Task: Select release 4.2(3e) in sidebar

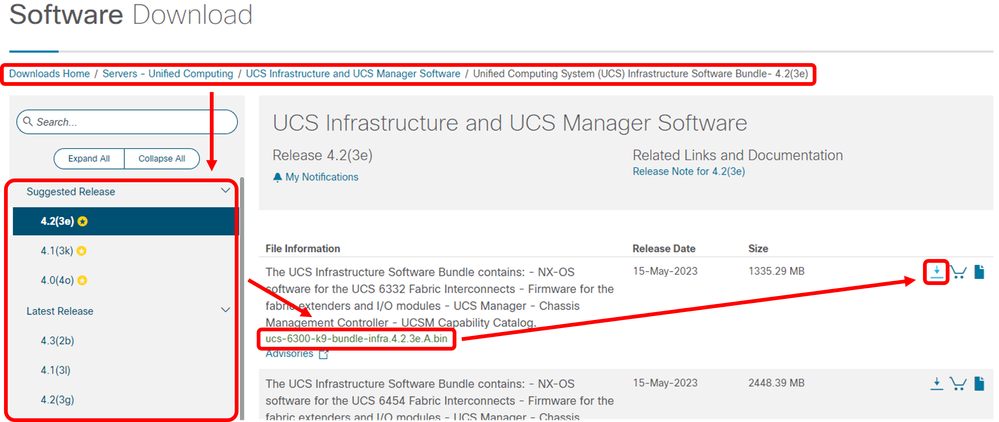Action: tap(125, 221)
